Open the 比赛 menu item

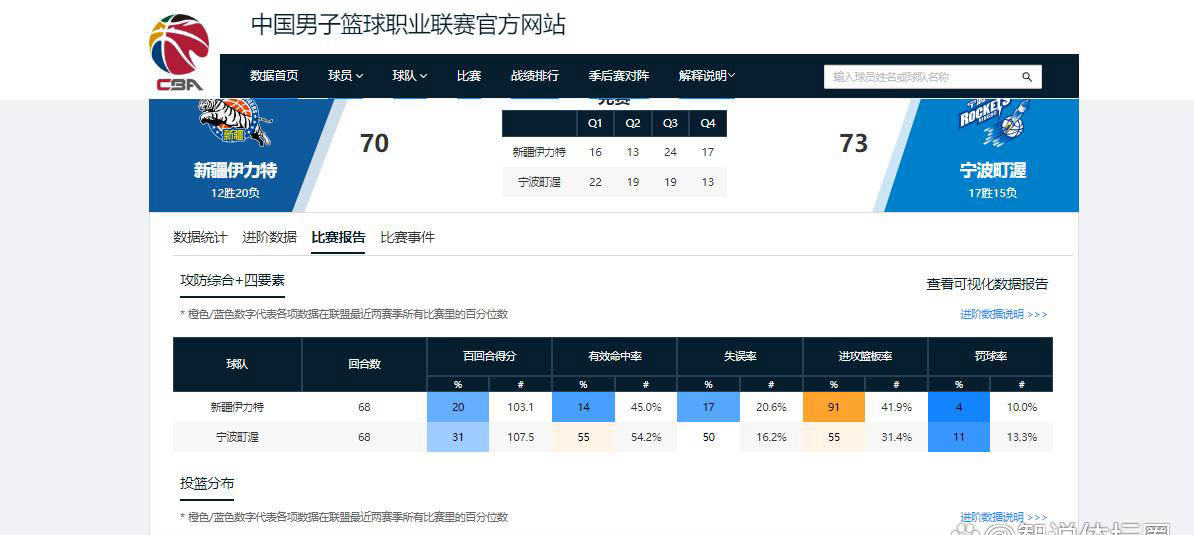click(468, 76)
